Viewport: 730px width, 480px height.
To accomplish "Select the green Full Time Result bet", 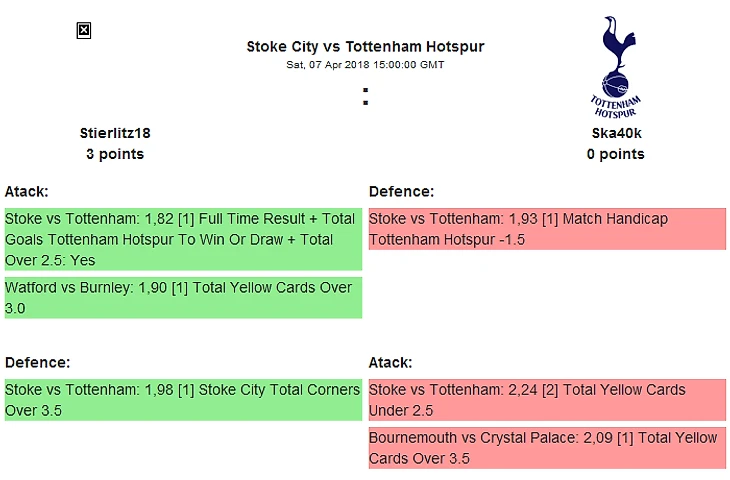I will pos(182,239).
